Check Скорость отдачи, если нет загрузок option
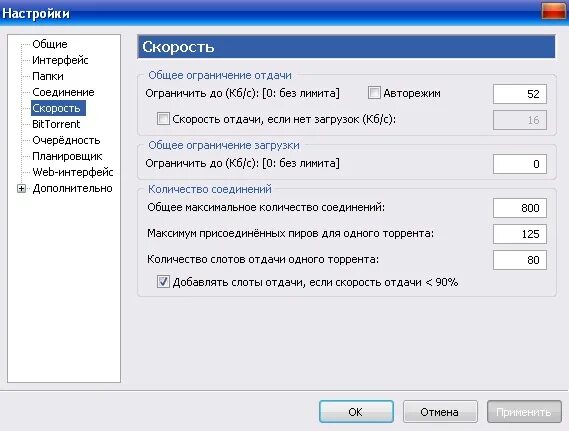This screenshot has height=431, width=569. tap(163, 119)
